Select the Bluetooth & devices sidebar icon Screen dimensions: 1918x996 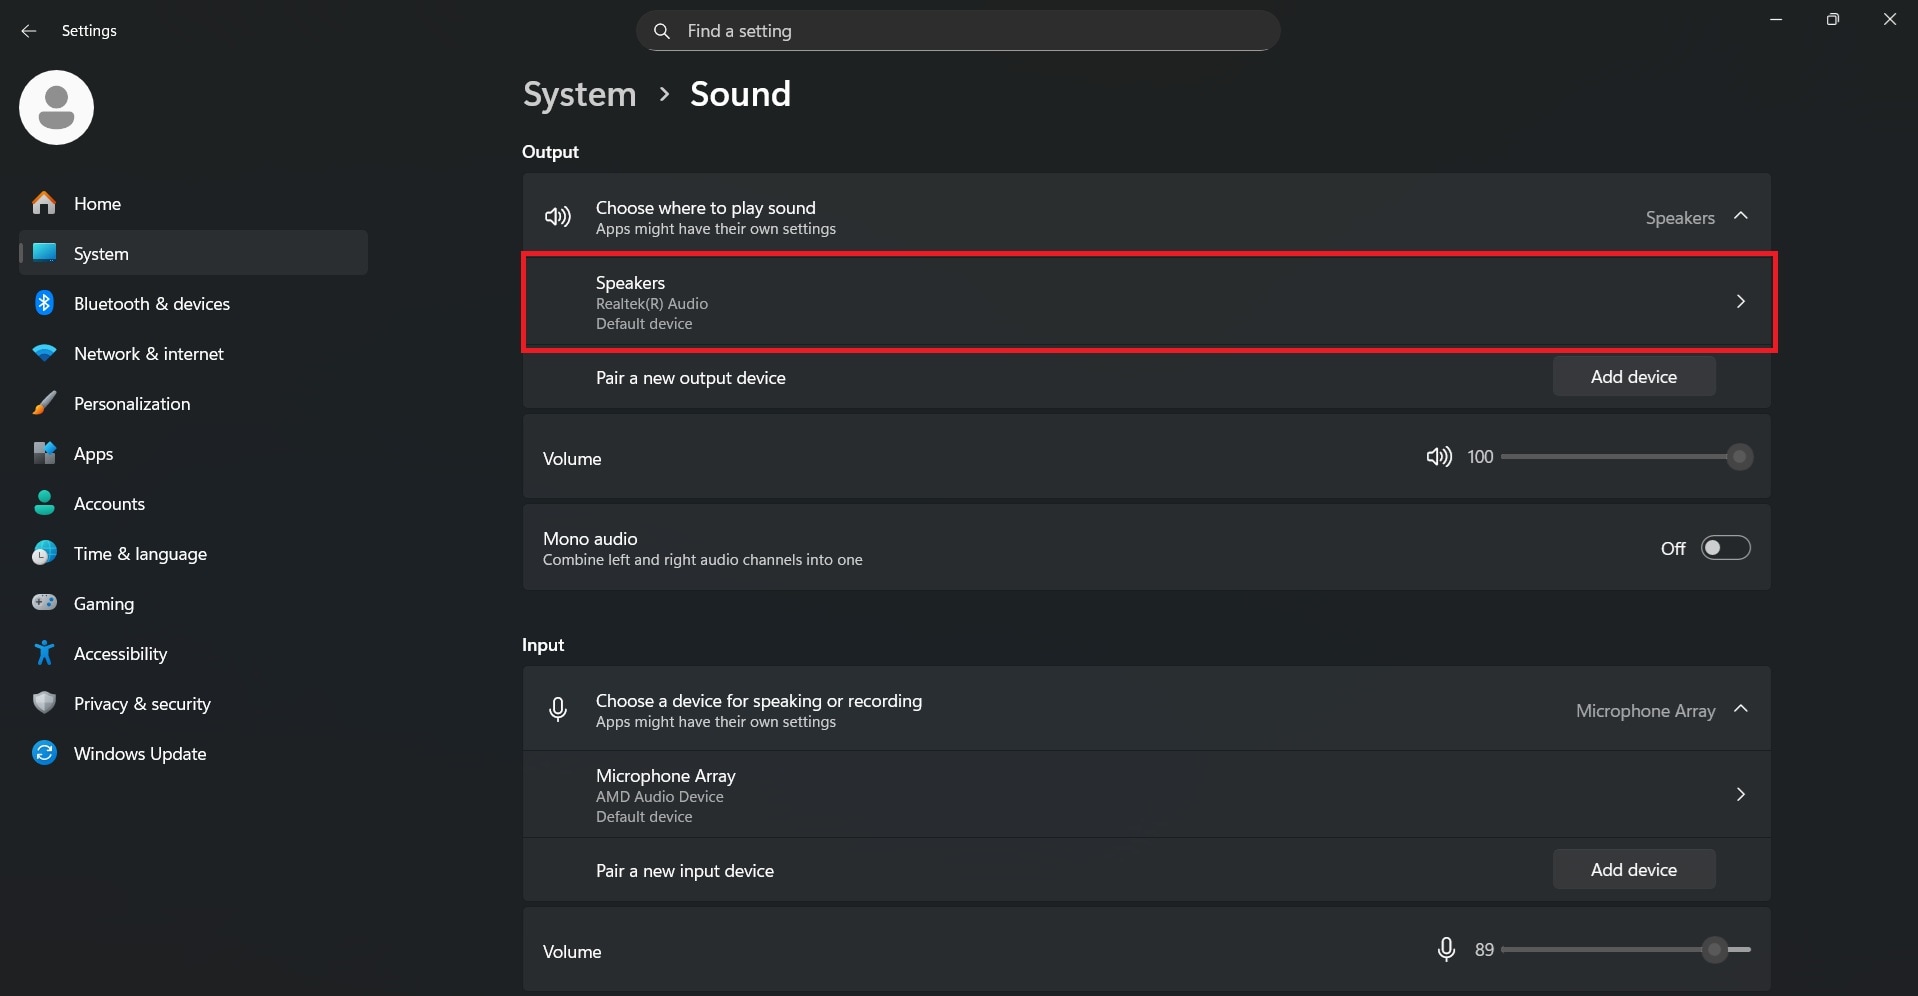pos(45,303)
